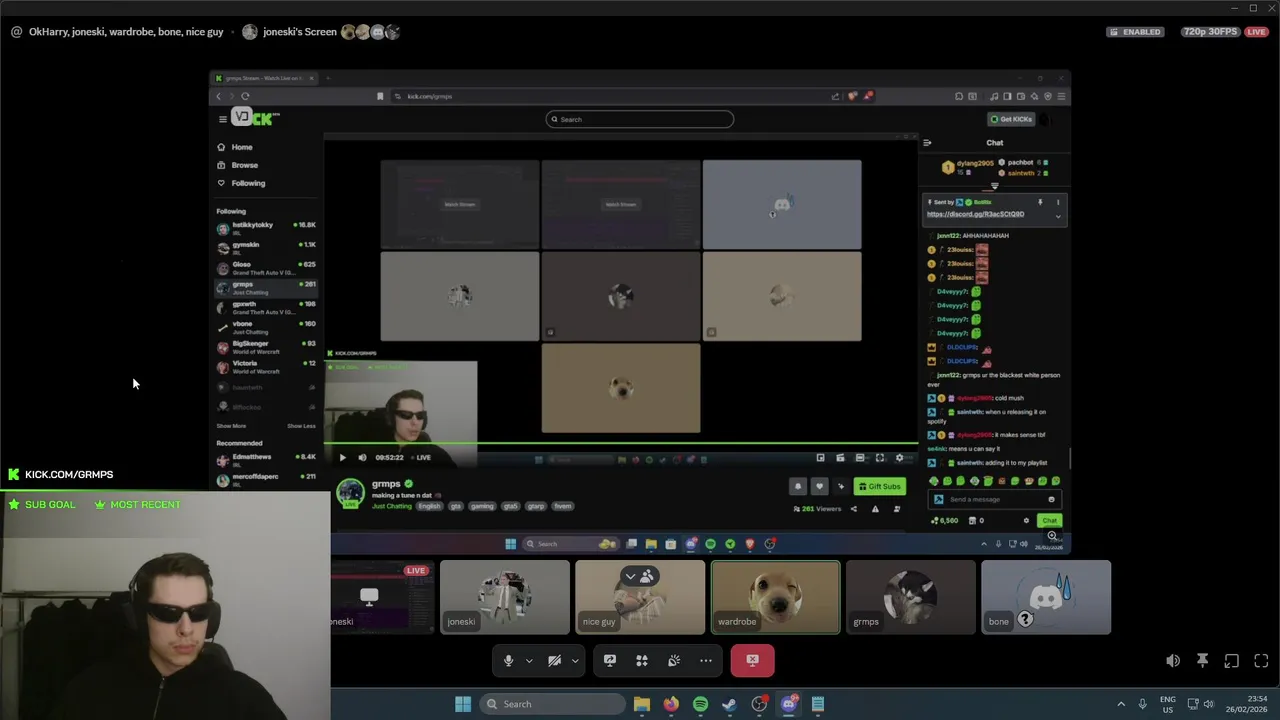Click the 720p 30FPS quality badge
The image size is (1280, 720).
(x=1211, y=31)
